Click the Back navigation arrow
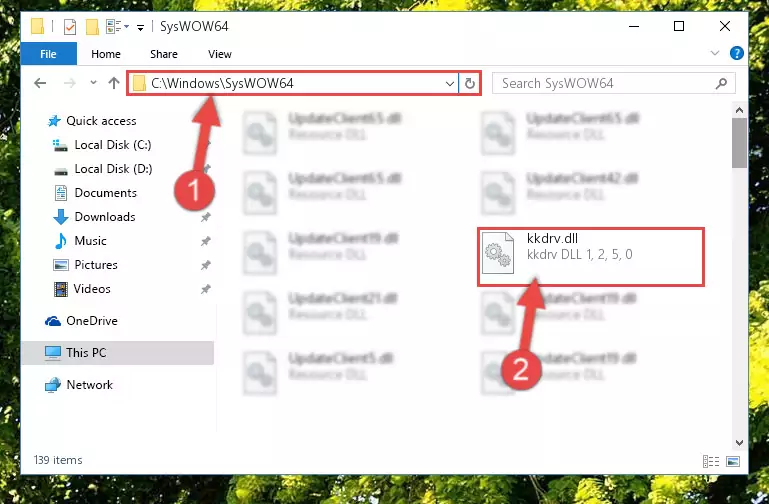This screenshot has height=504, width=769. 40,83
